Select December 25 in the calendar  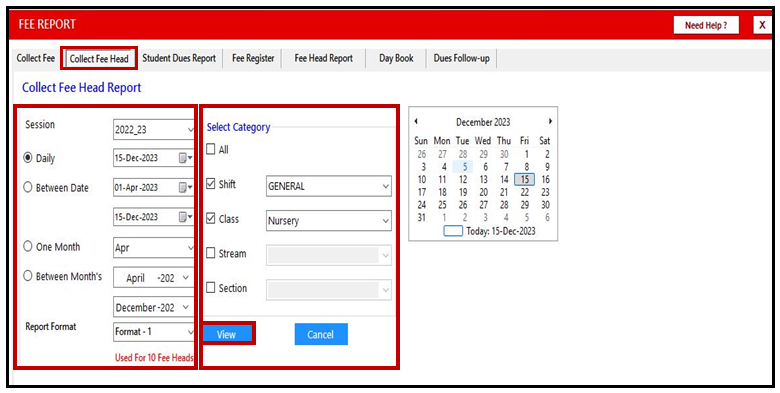click(442, 205)
